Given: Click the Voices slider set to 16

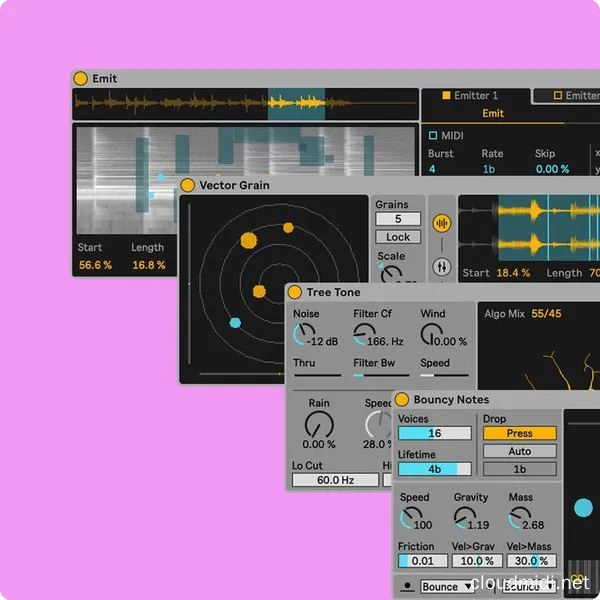Looking at the screenshot, I should pos(434,434).
